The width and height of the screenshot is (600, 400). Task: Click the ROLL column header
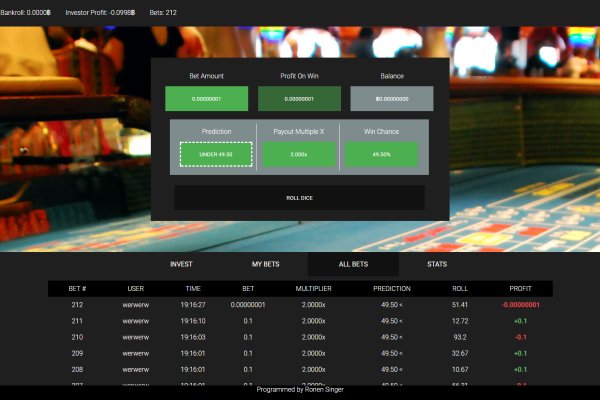(x=460, y=289)
